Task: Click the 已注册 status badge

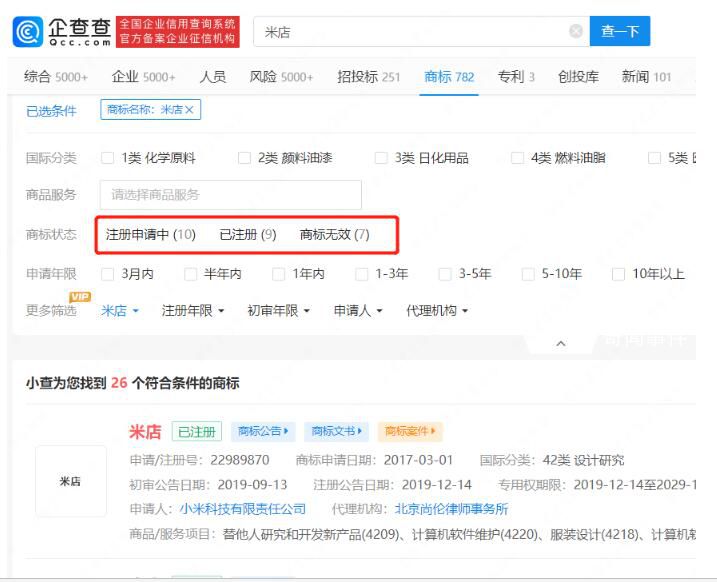Action: (197, 432)
